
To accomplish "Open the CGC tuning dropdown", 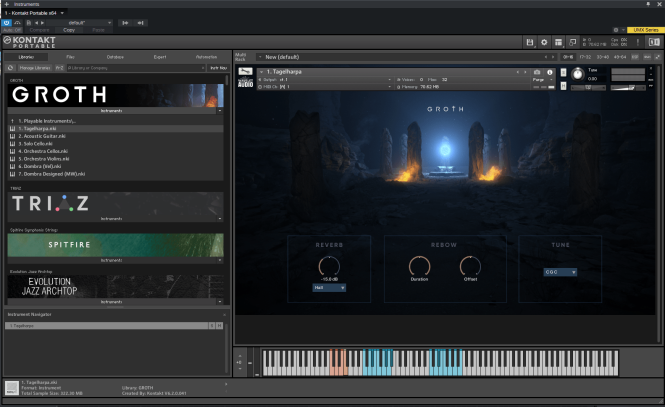I will [x=560, y=272].
